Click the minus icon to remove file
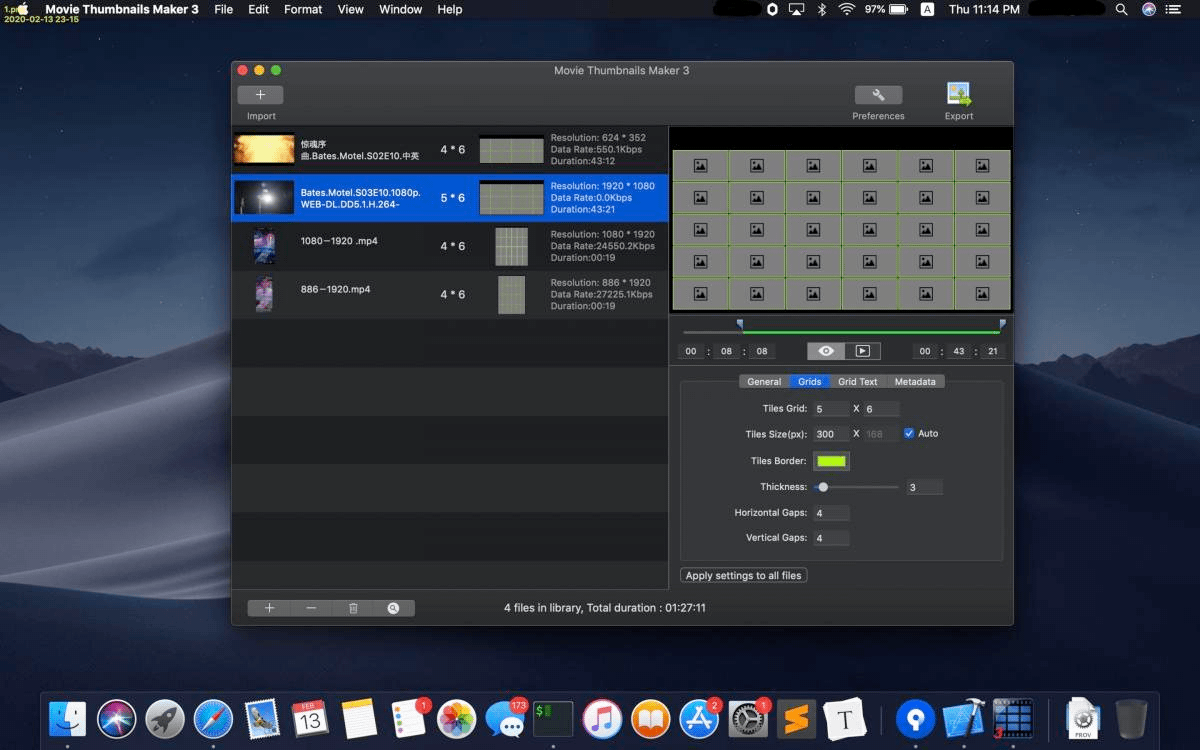This screenshot has width=1200, height=750. point(311,608)
